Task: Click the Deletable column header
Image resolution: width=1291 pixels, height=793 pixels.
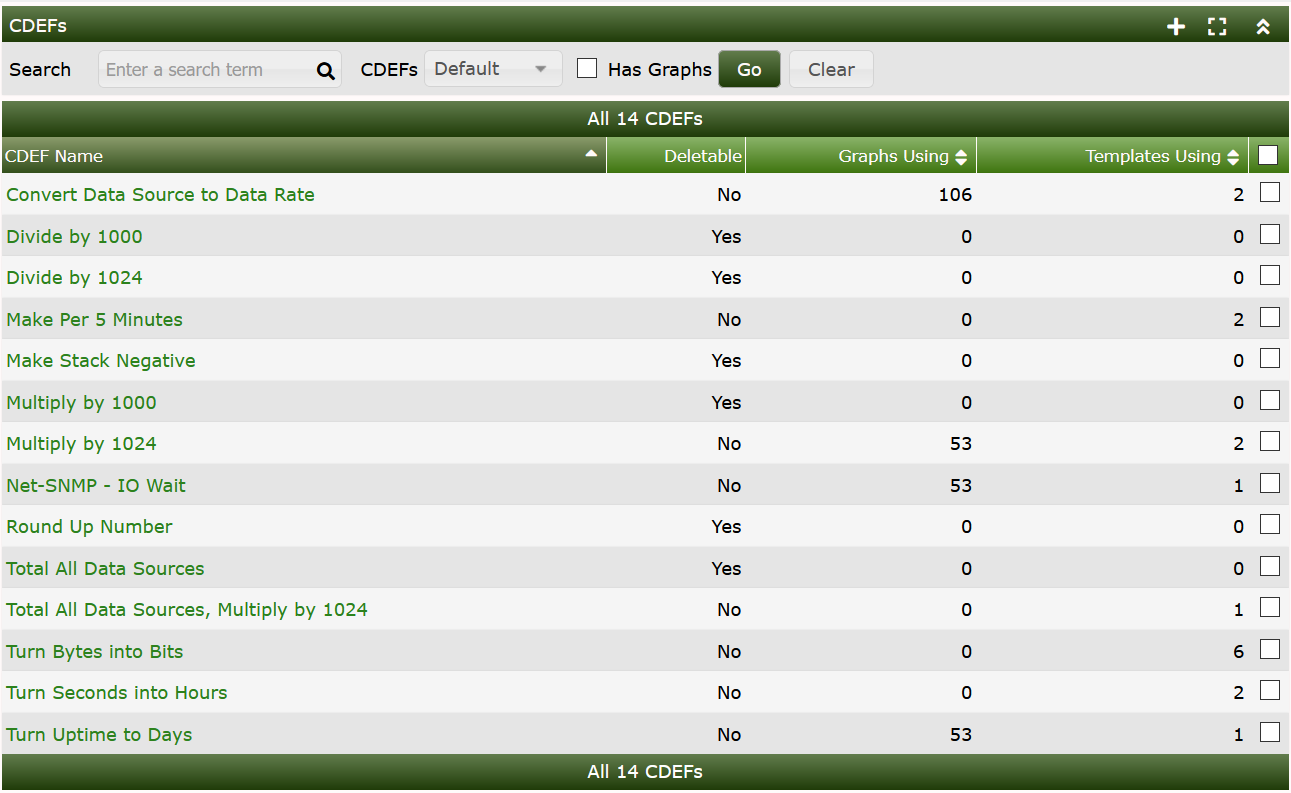Action: 702,156
